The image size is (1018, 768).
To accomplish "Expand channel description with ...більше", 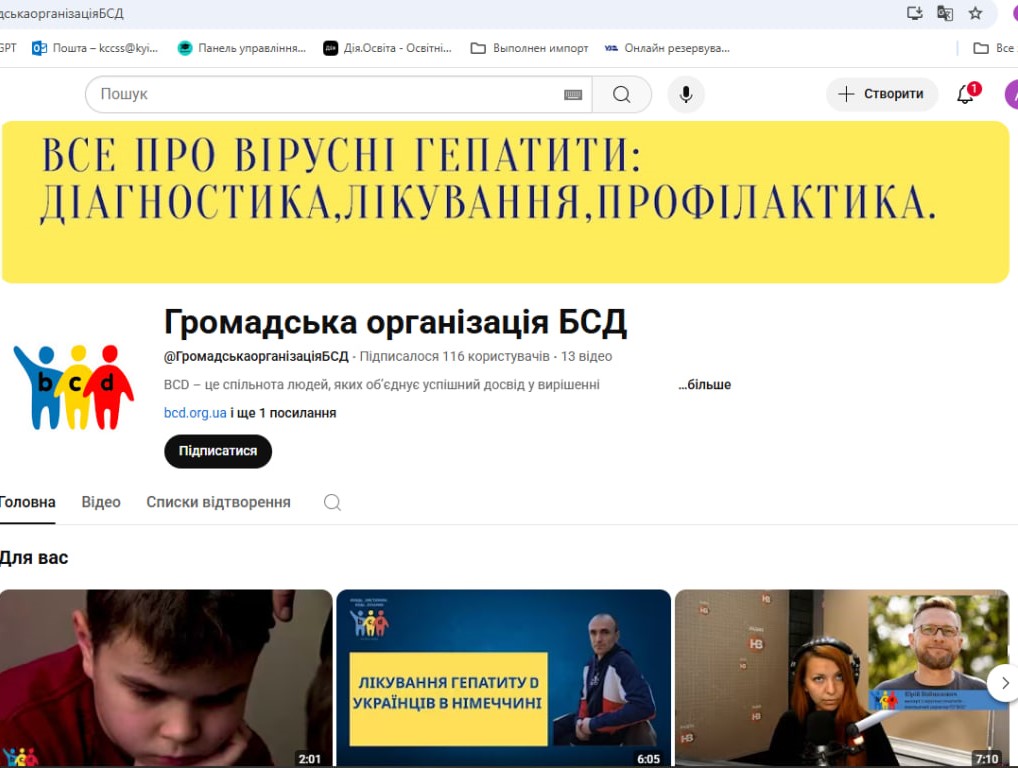I will [x=704, y=384].
